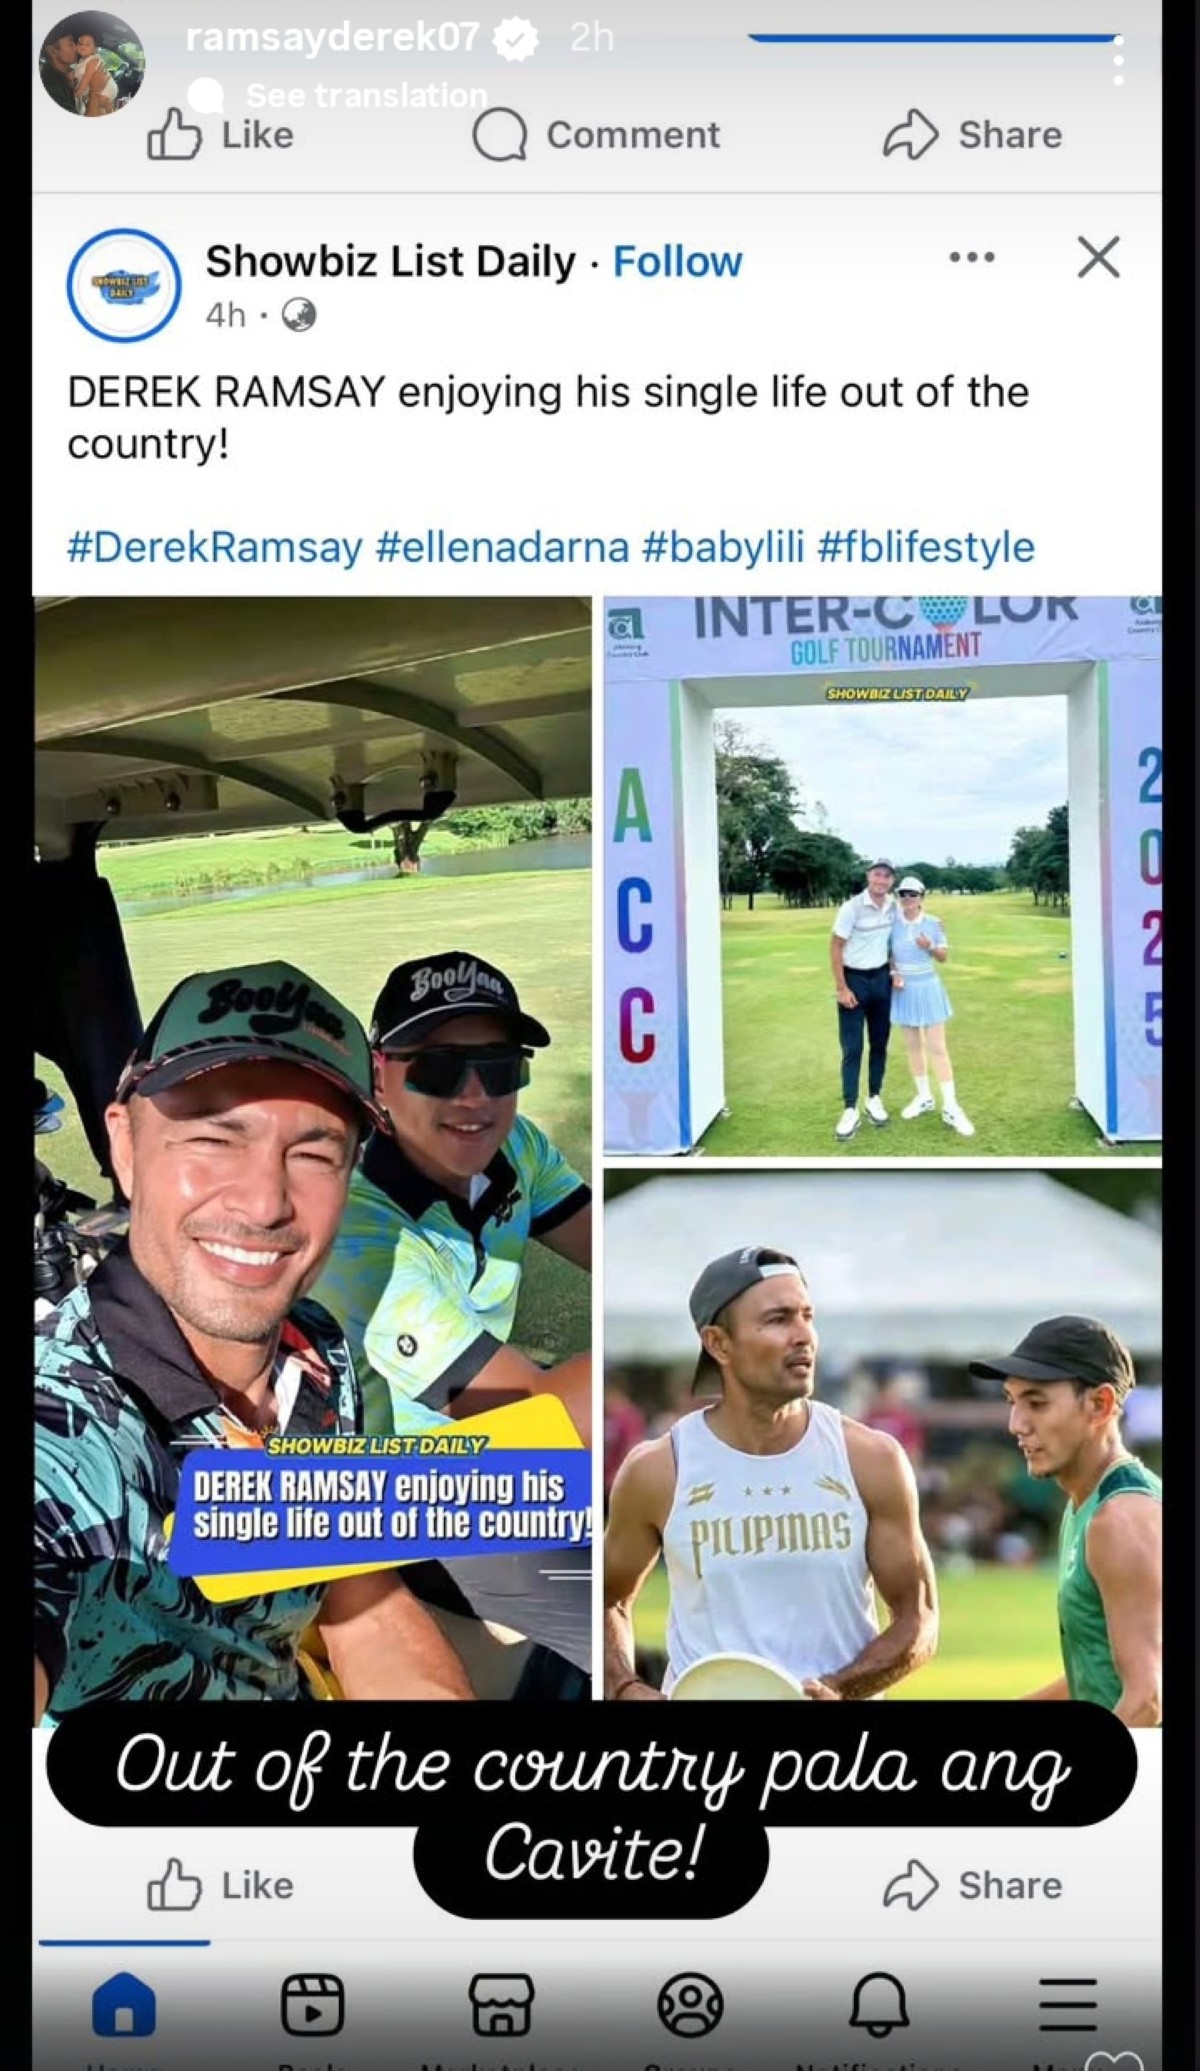Tap the ramsayderek07 profile picture
The image size is (1200, 2071).
pos(92,64)
